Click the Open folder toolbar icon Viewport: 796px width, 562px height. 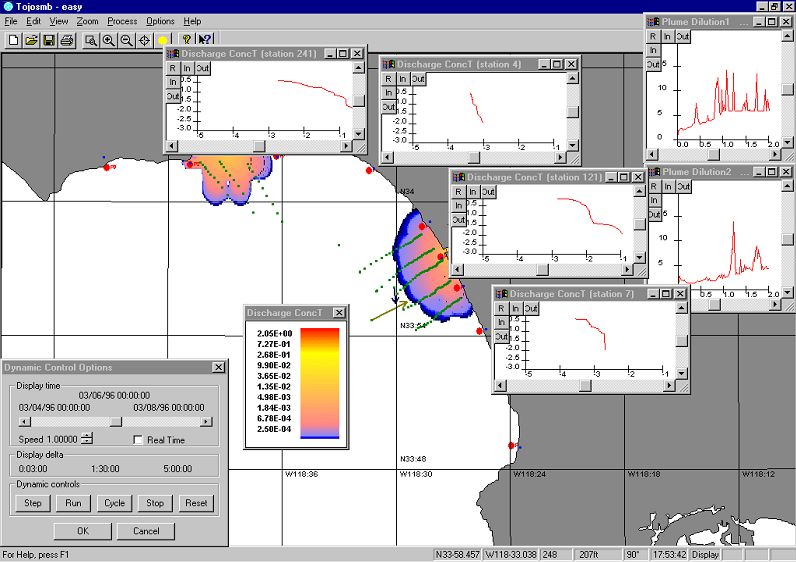click(31, 40)
